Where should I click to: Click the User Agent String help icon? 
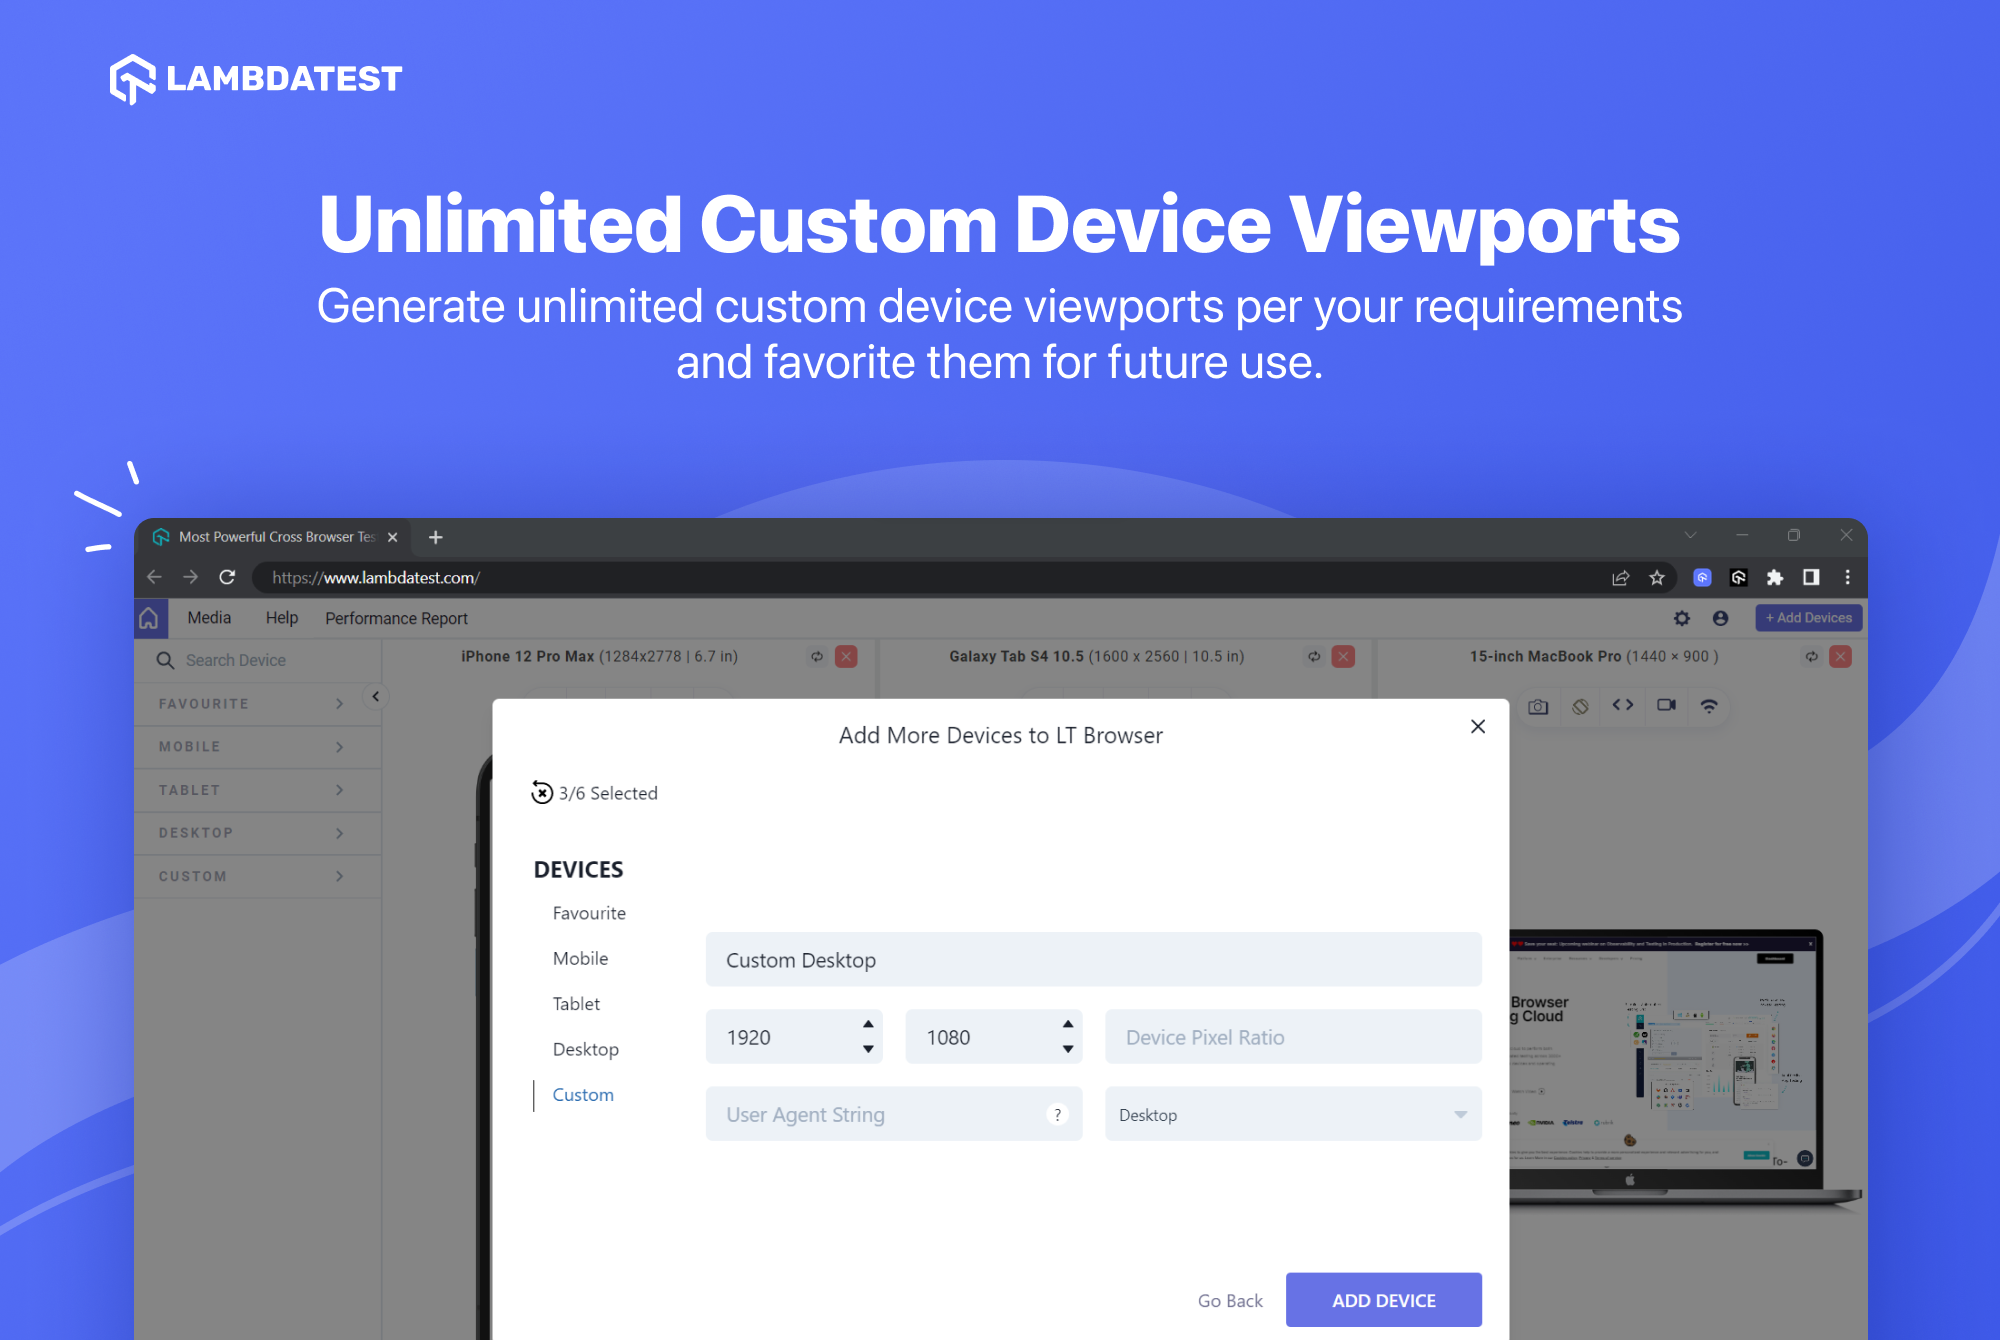pyautogui.click(x=1057, y=1114)
